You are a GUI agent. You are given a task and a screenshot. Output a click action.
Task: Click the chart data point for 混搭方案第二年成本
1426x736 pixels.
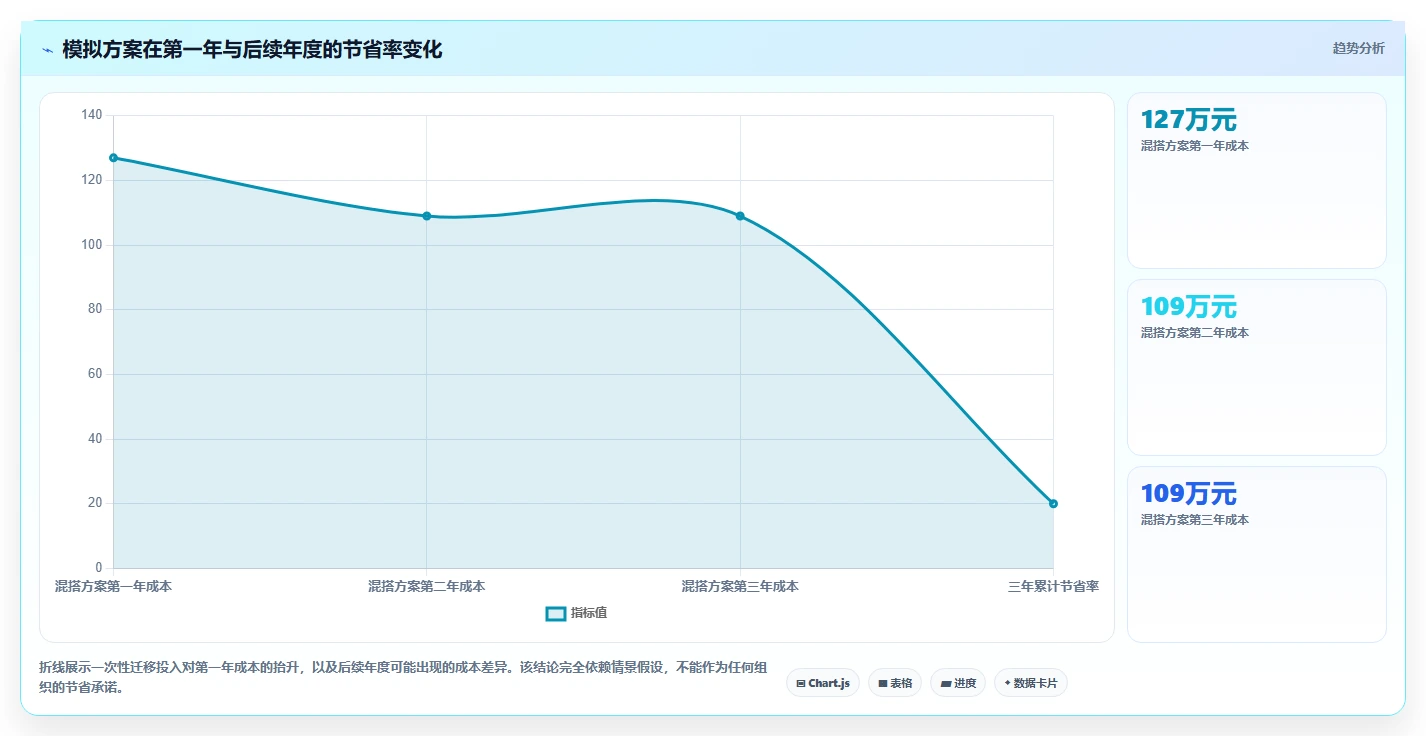[427, 216]
